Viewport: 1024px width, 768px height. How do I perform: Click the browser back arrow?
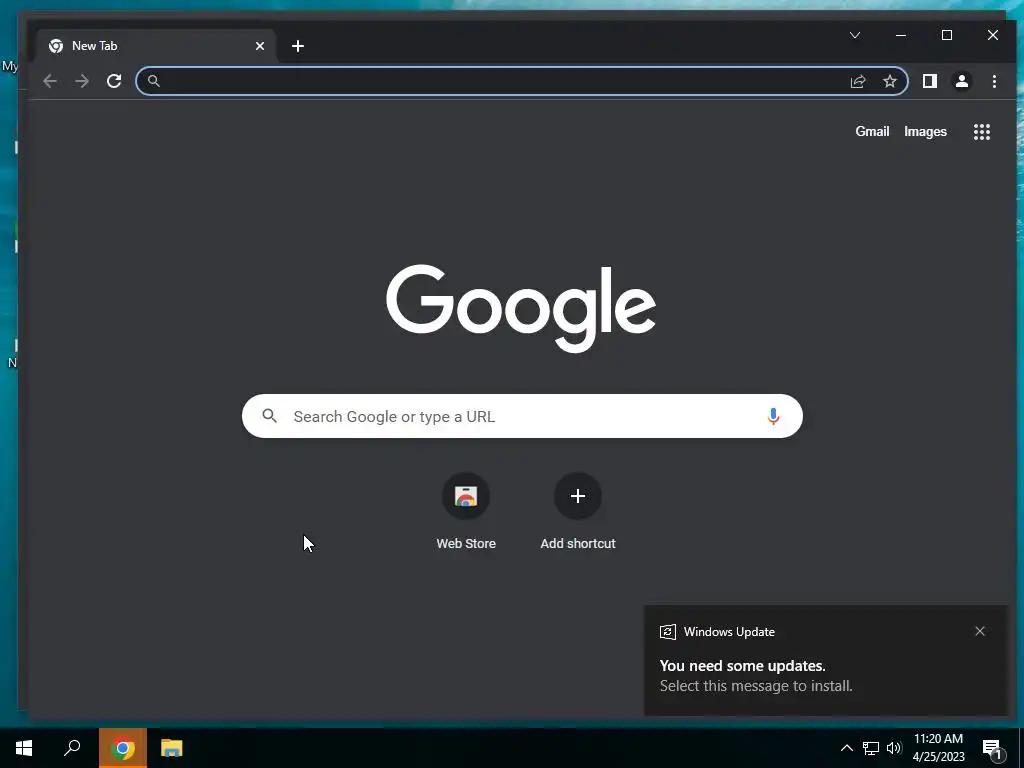pyautogui.click(x=50, y=81)
